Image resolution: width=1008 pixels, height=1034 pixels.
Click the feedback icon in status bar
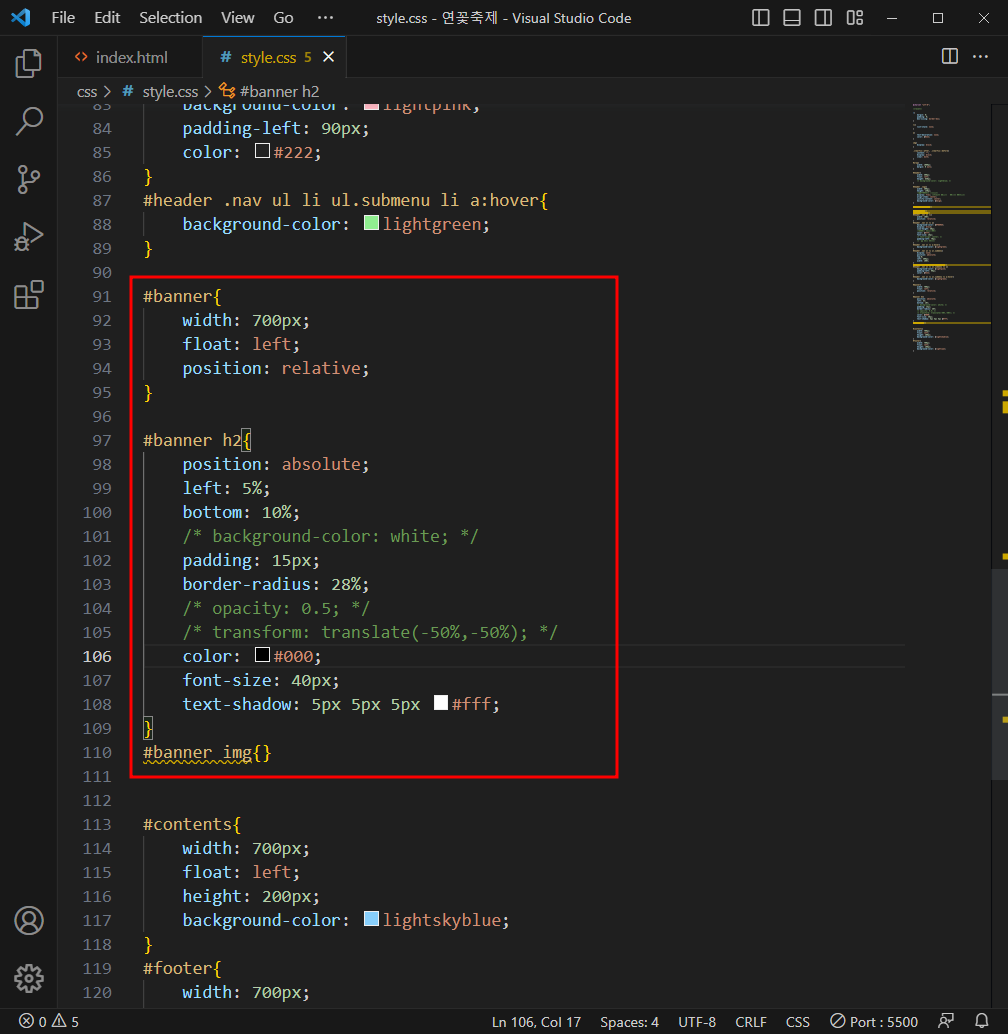pos(946,1021)
